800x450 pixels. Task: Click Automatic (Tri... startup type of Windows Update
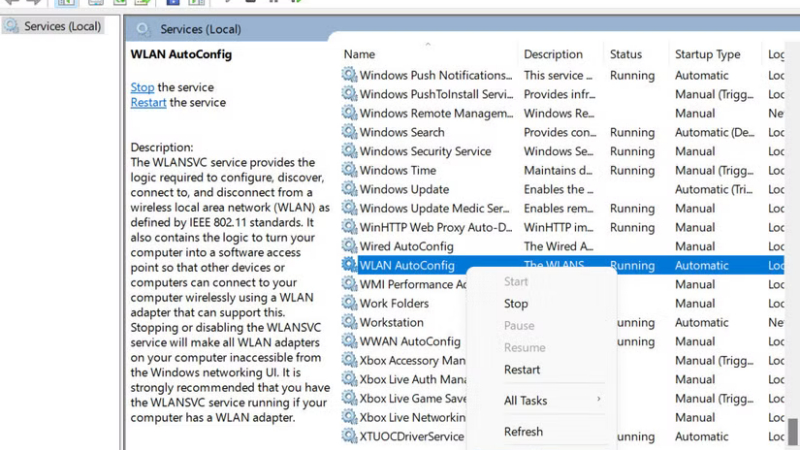coord(713,189)
